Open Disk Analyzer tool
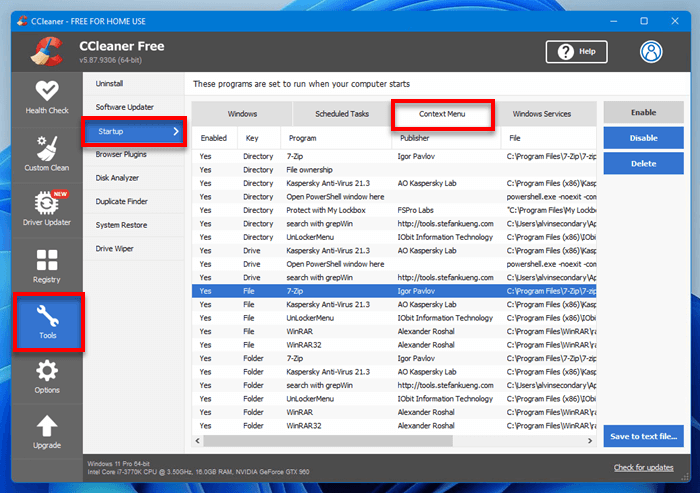This screenshot has height=493, width=700. [133, 178]
